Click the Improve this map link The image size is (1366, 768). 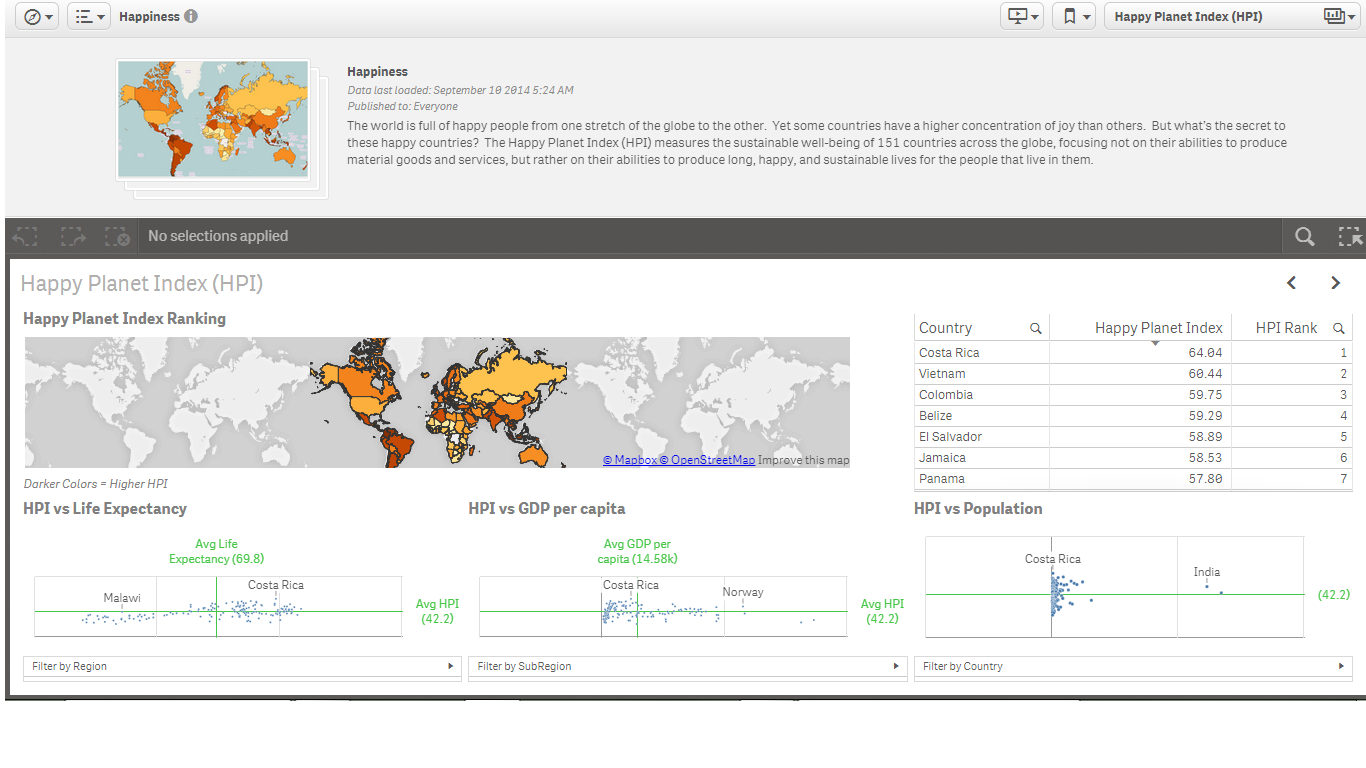click(x=804, y=460)
